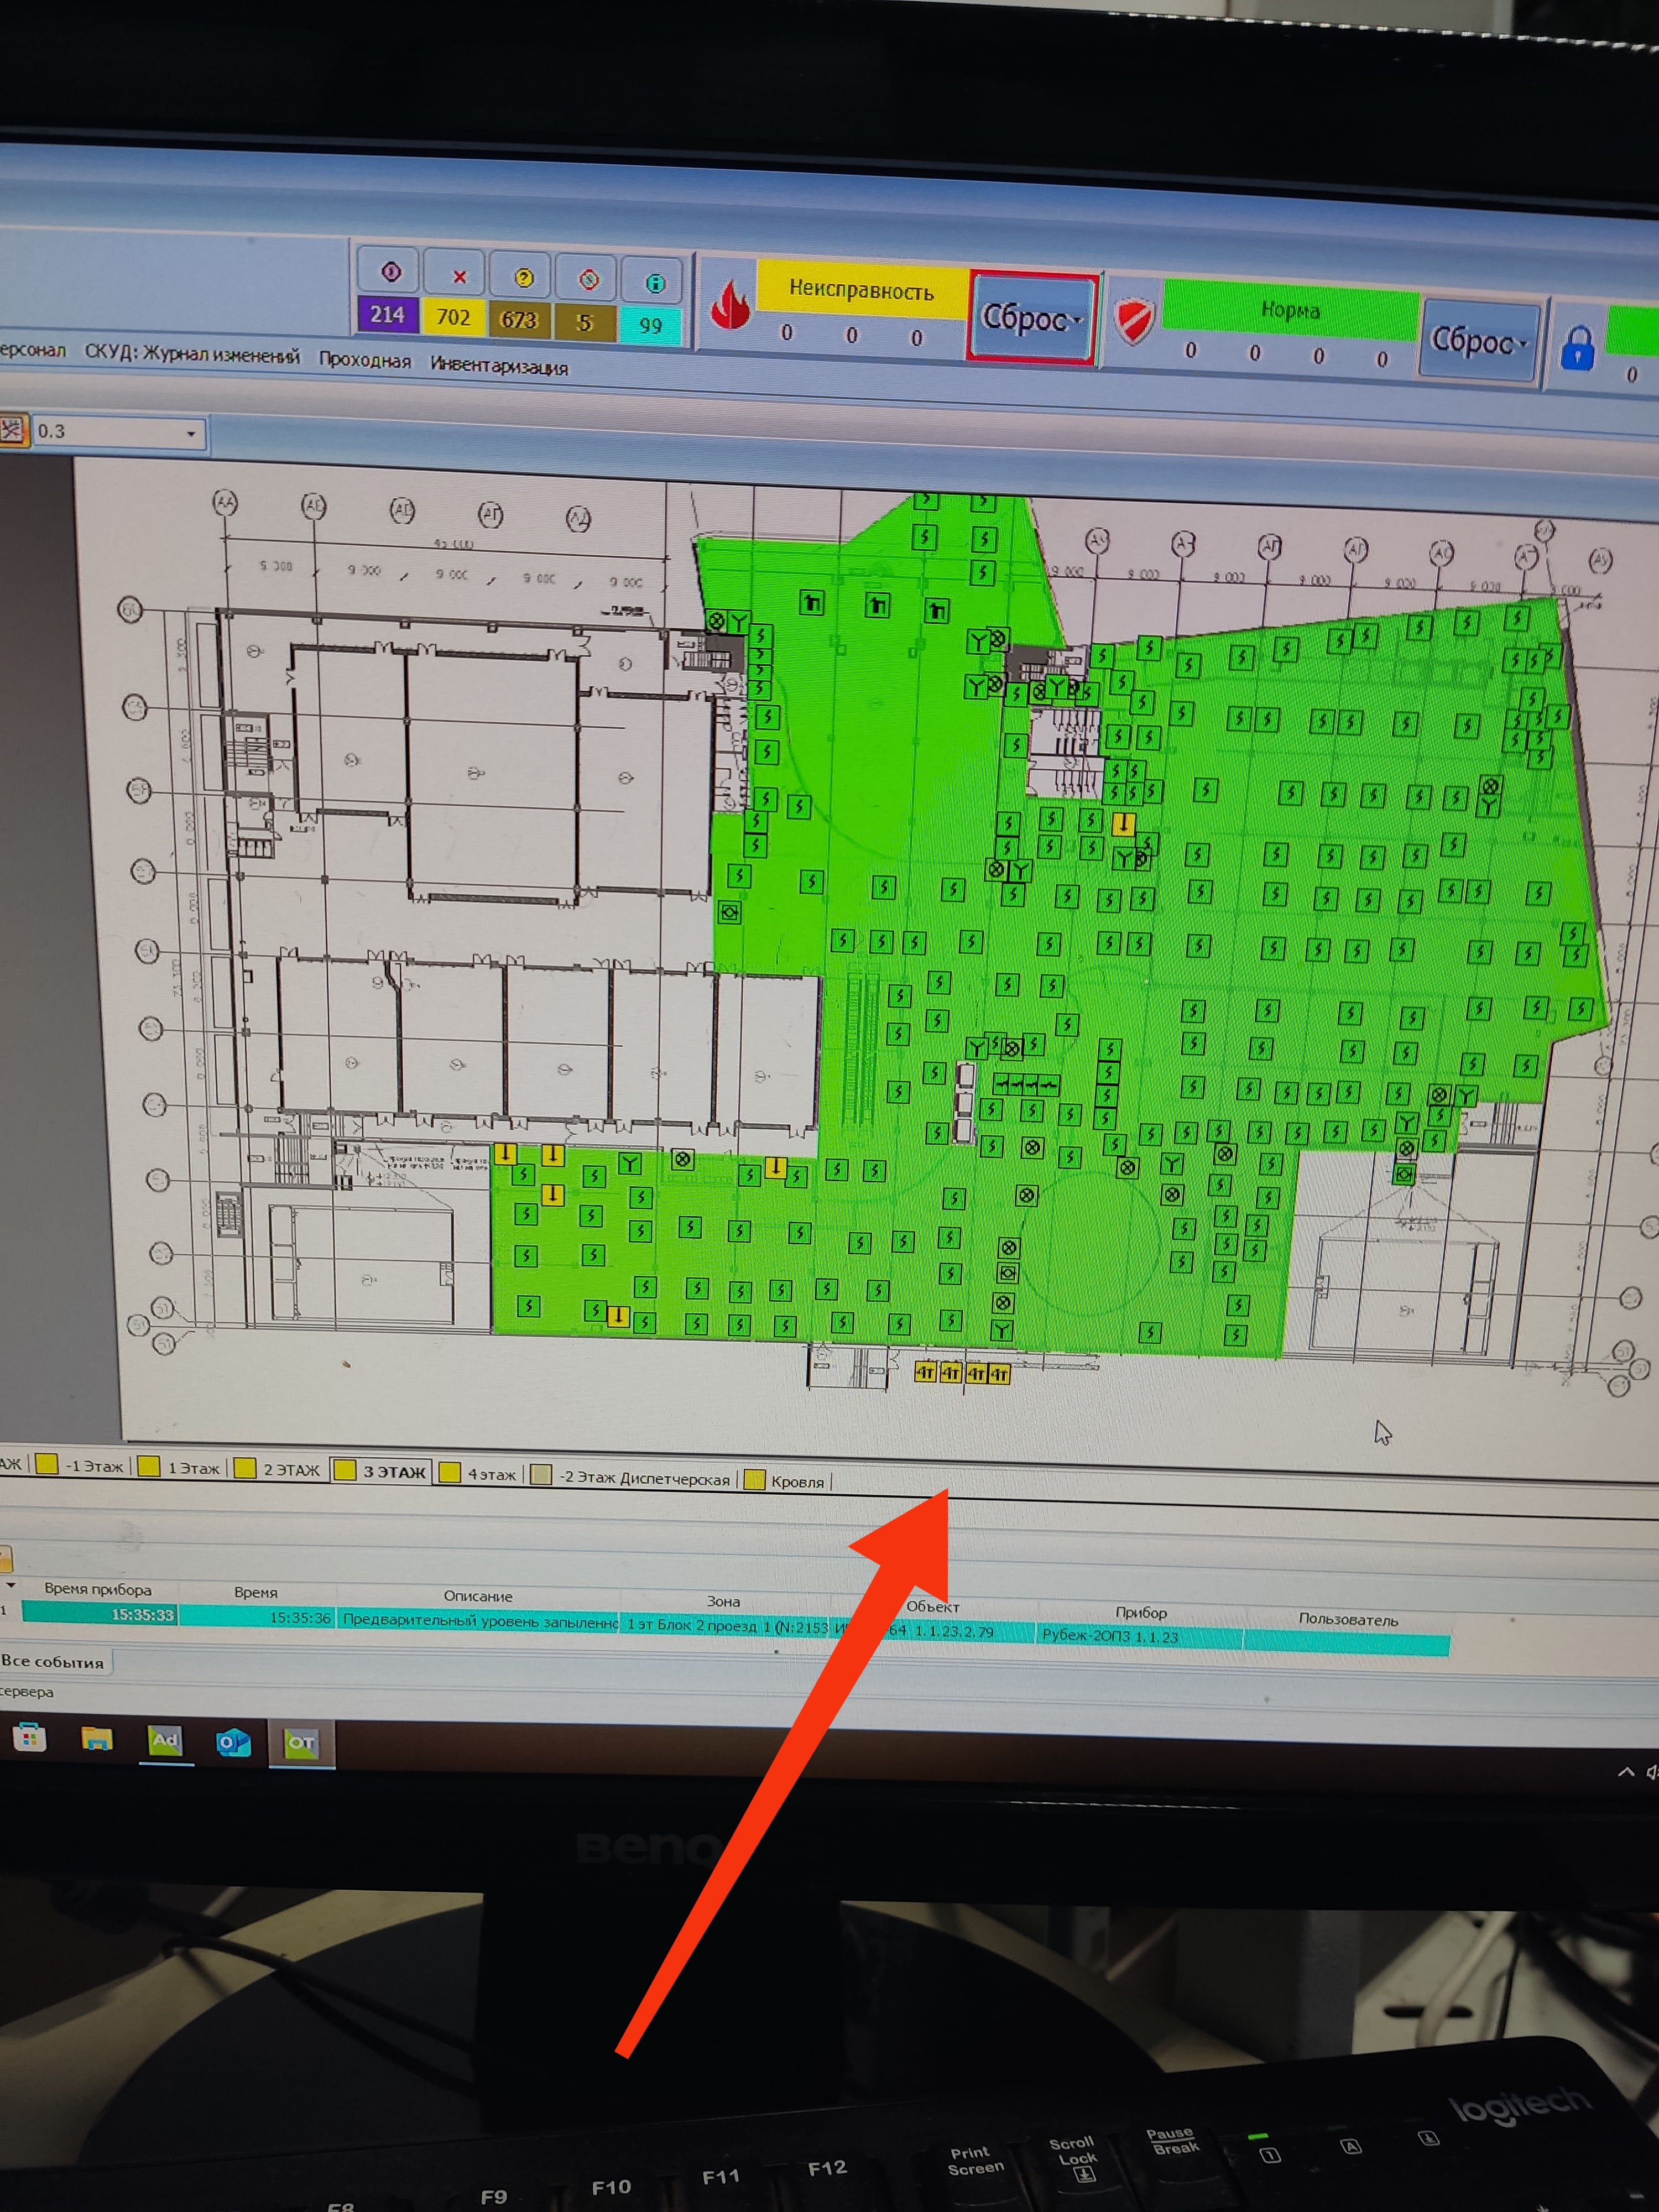Screen dimensions: 1659x2212
Task: Toggle the 1 Этаж floor checkbox
Action: click(149, 1466)
